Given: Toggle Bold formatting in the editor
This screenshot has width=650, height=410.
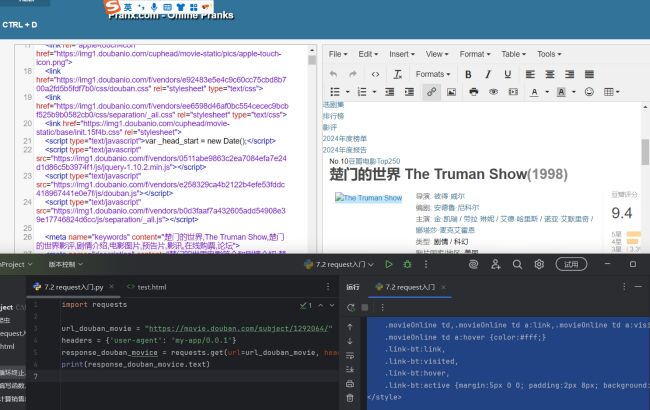Looking at the screenshot, I should [x=468, y=74].
